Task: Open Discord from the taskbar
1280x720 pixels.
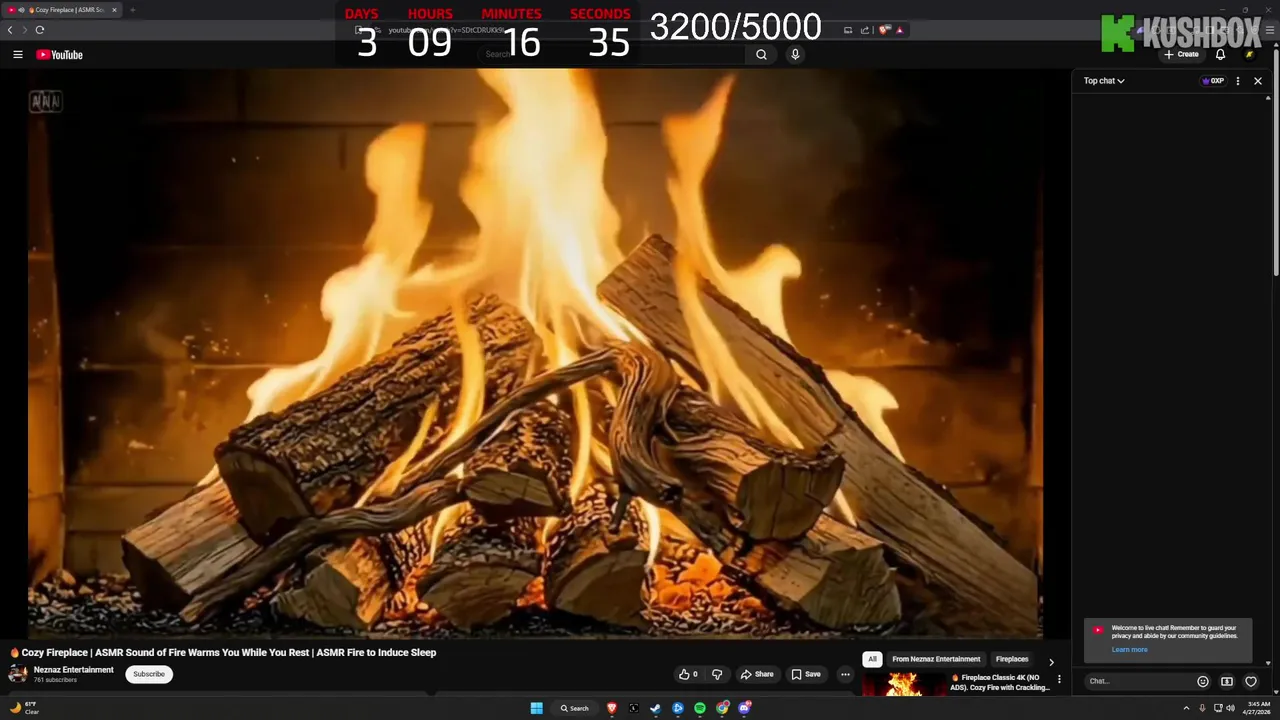Action: coord(744,708)
